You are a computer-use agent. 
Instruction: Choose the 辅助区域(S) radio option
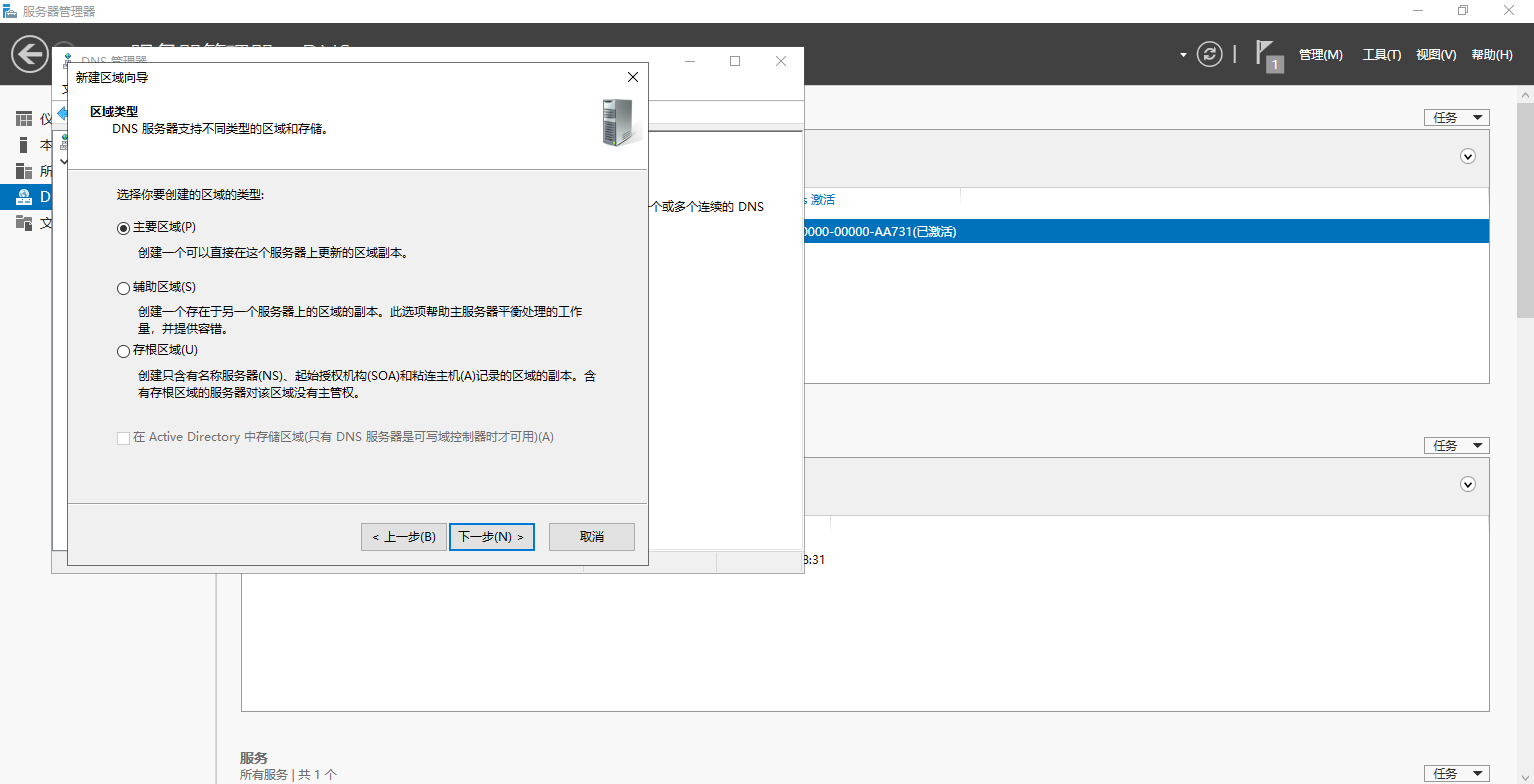[x=124, y=288]
